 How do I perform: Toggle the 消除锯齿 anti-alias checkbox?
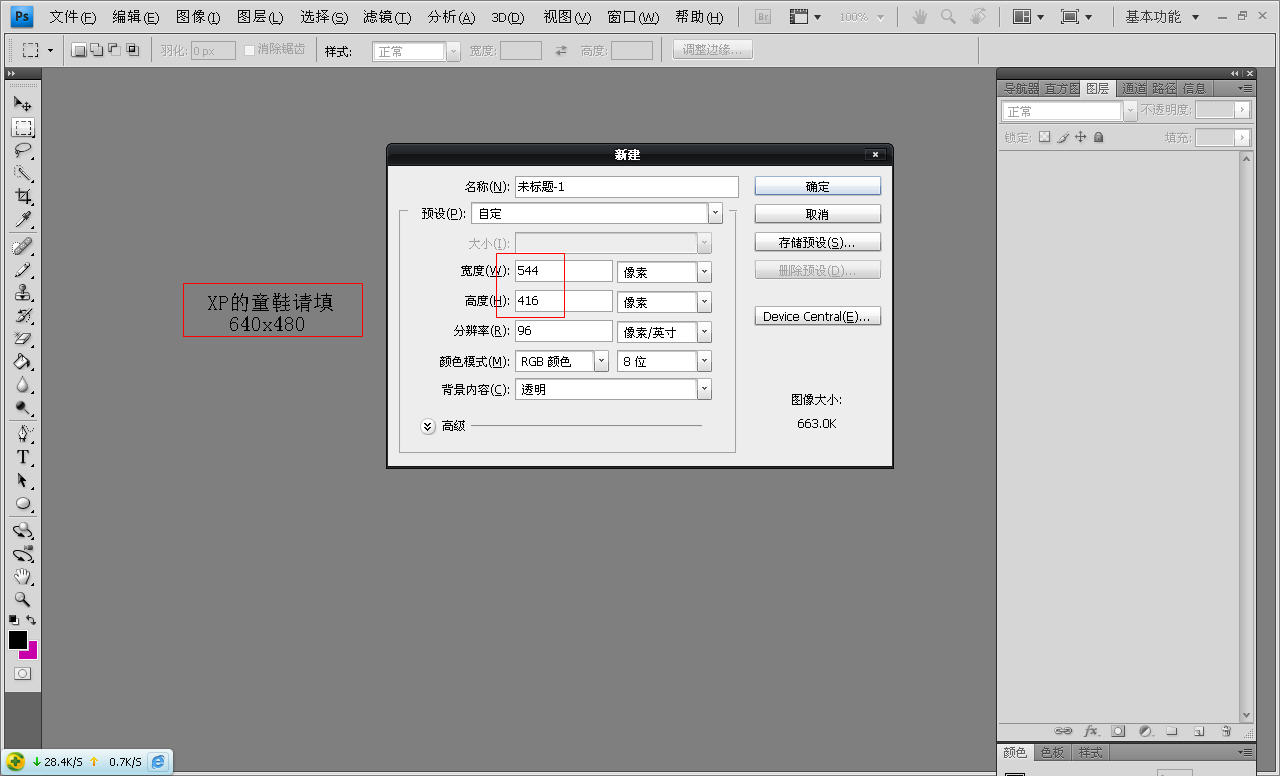click(x=250, y=50)
